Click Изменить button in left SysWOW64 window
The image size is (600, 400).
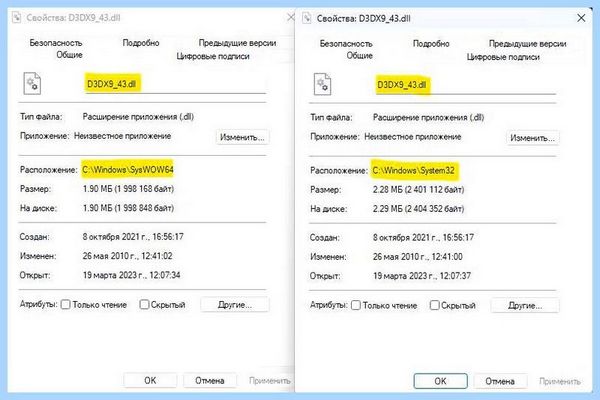(x=242, y=137)
